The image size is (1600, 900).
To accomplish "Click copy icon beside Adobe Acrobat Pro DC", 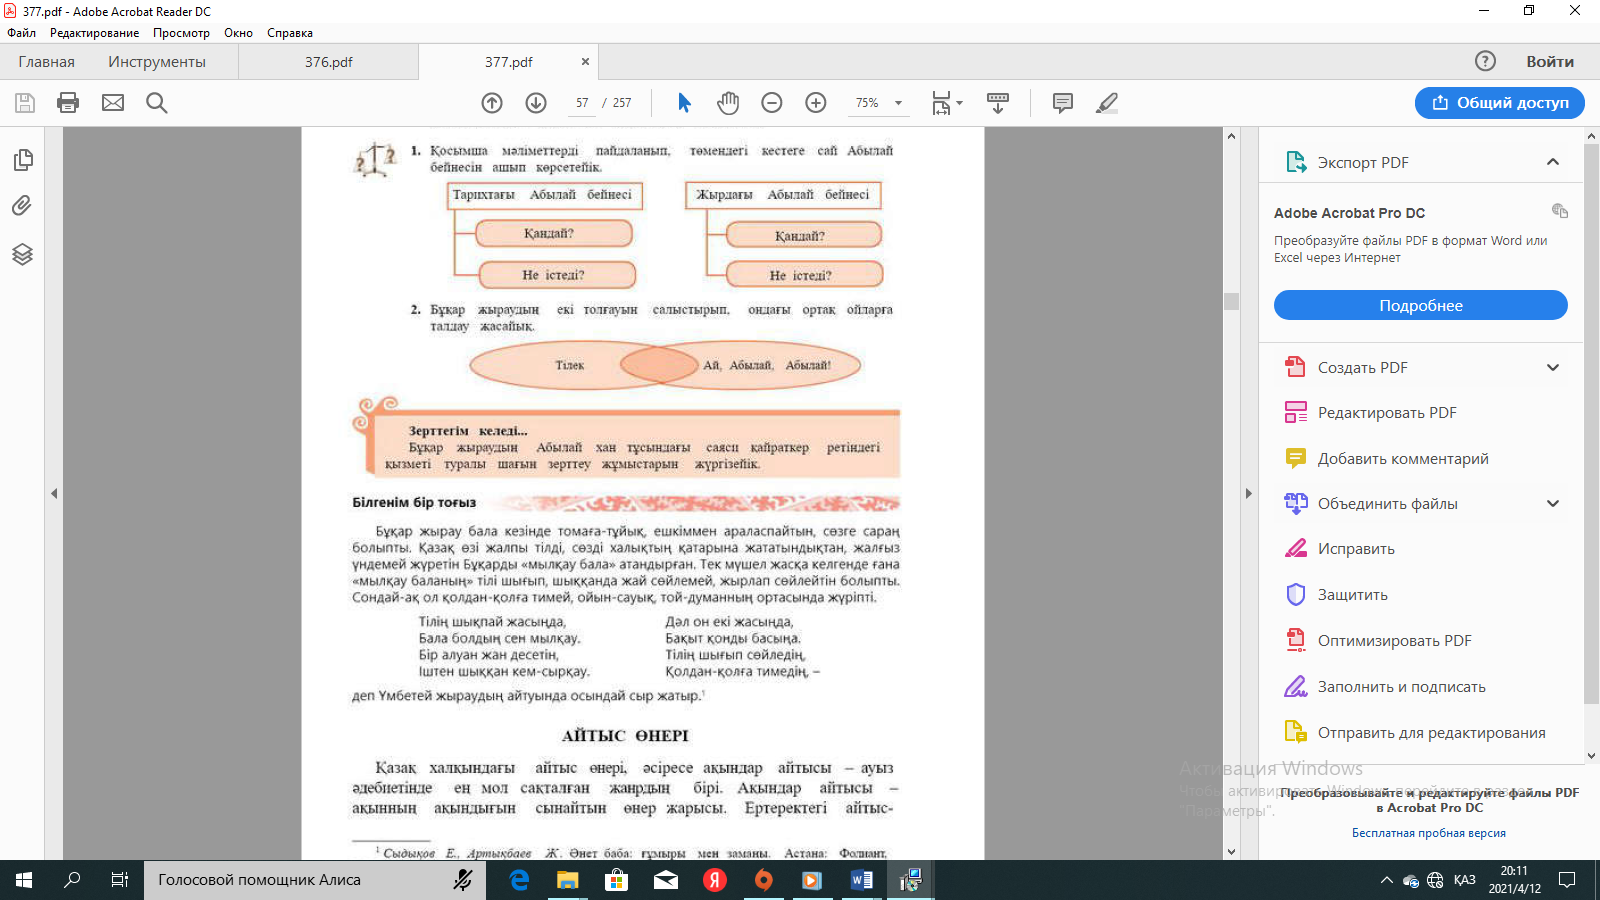I will coord(1559,211).
